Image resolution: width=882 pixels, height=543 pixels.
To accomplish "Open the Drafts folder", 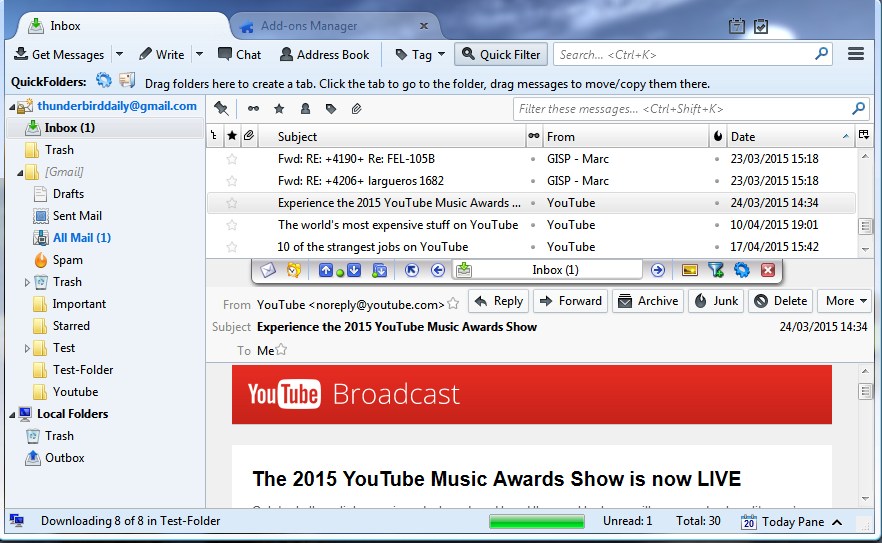I will (68, 194).
